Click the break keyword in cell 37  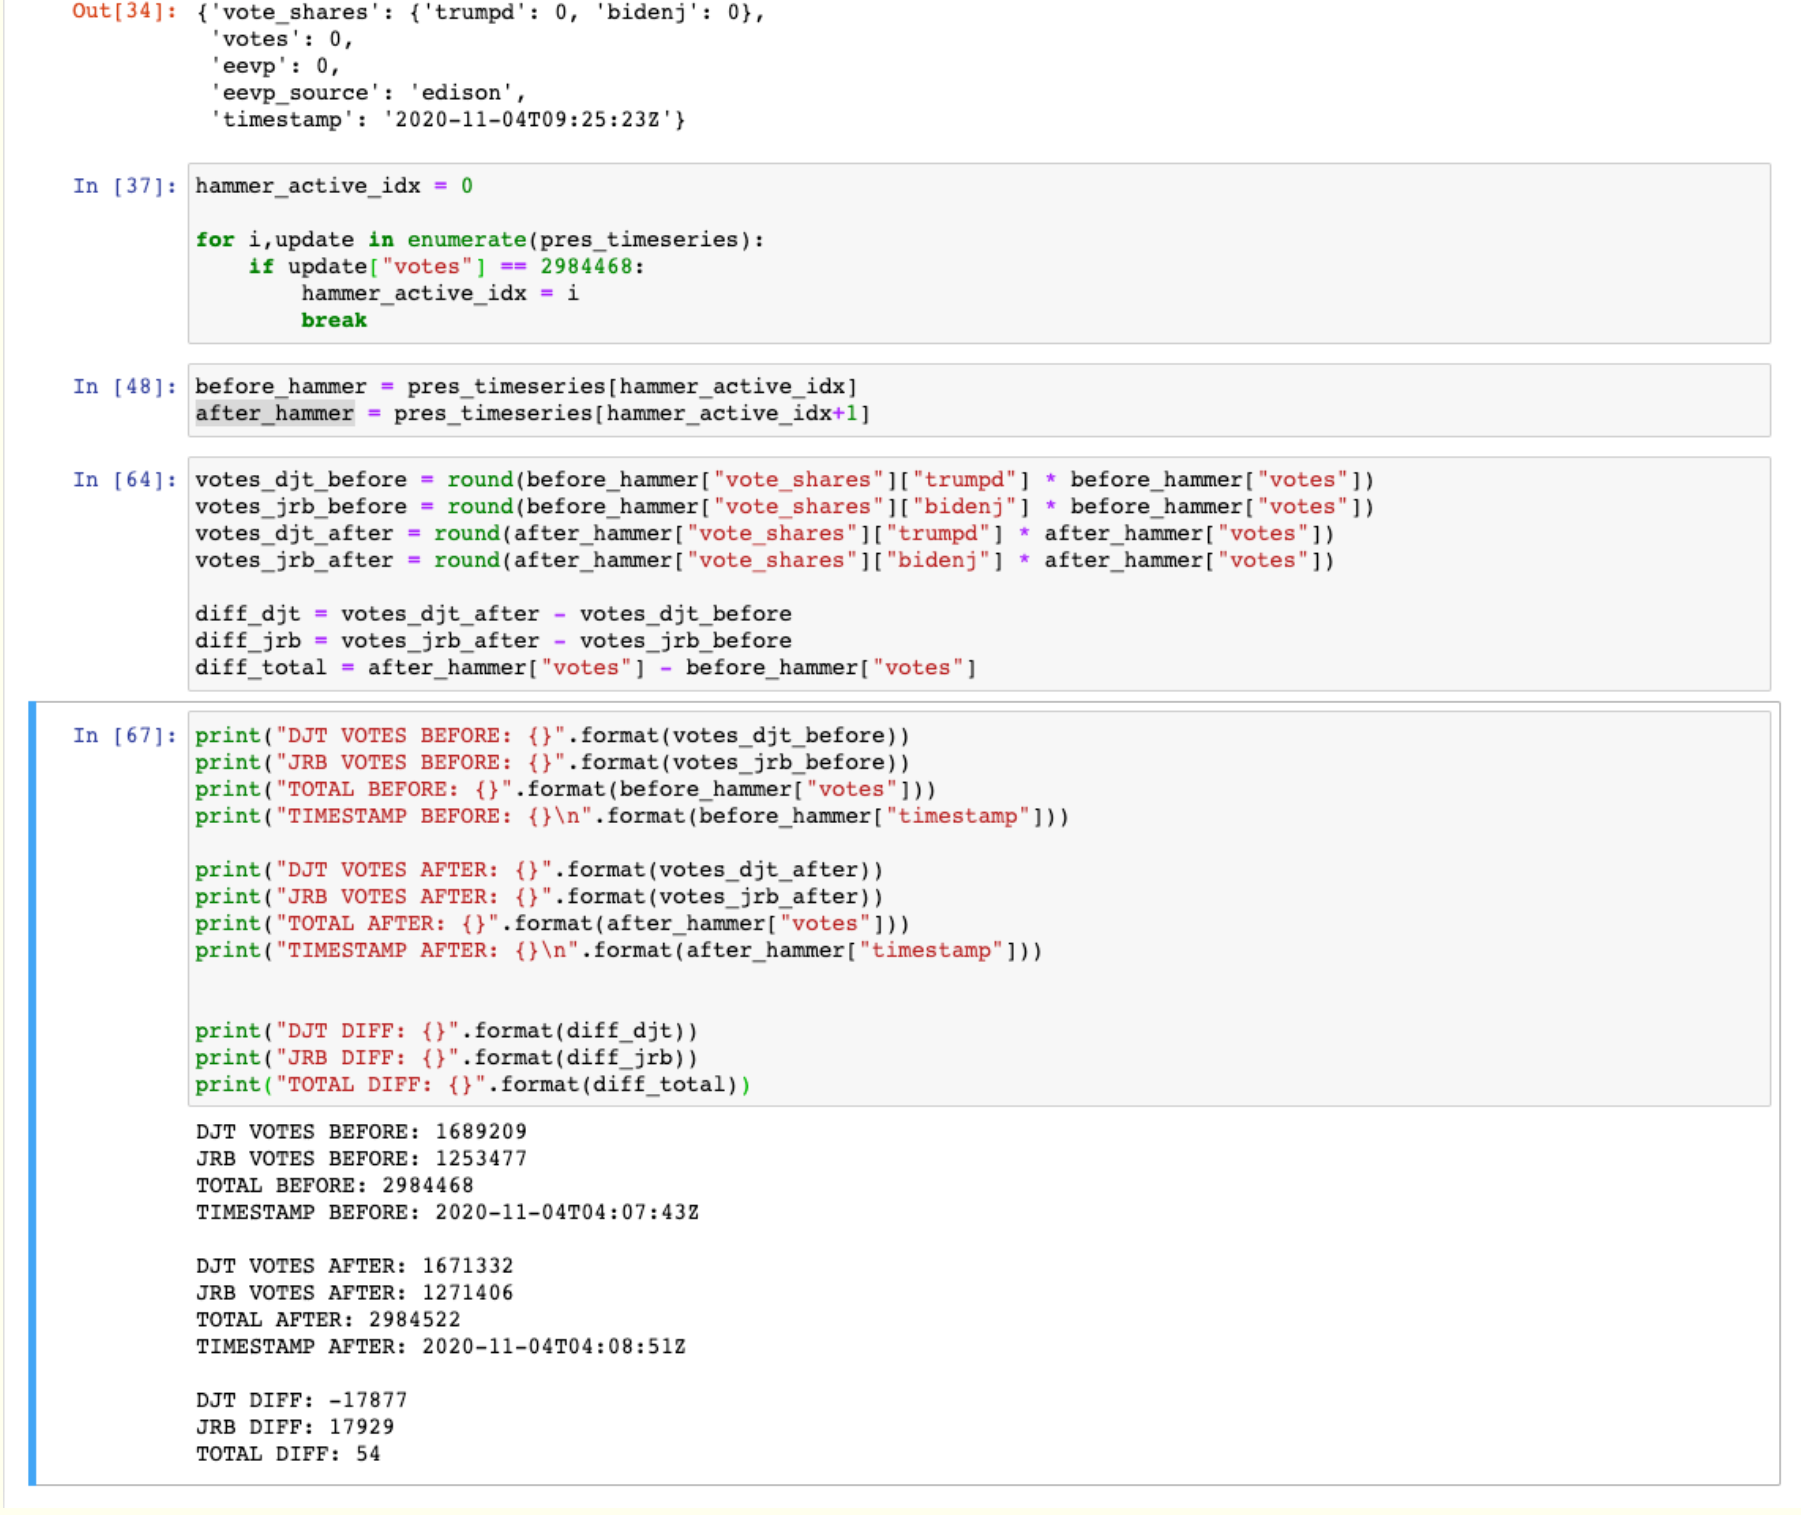[x=334, y=321]
